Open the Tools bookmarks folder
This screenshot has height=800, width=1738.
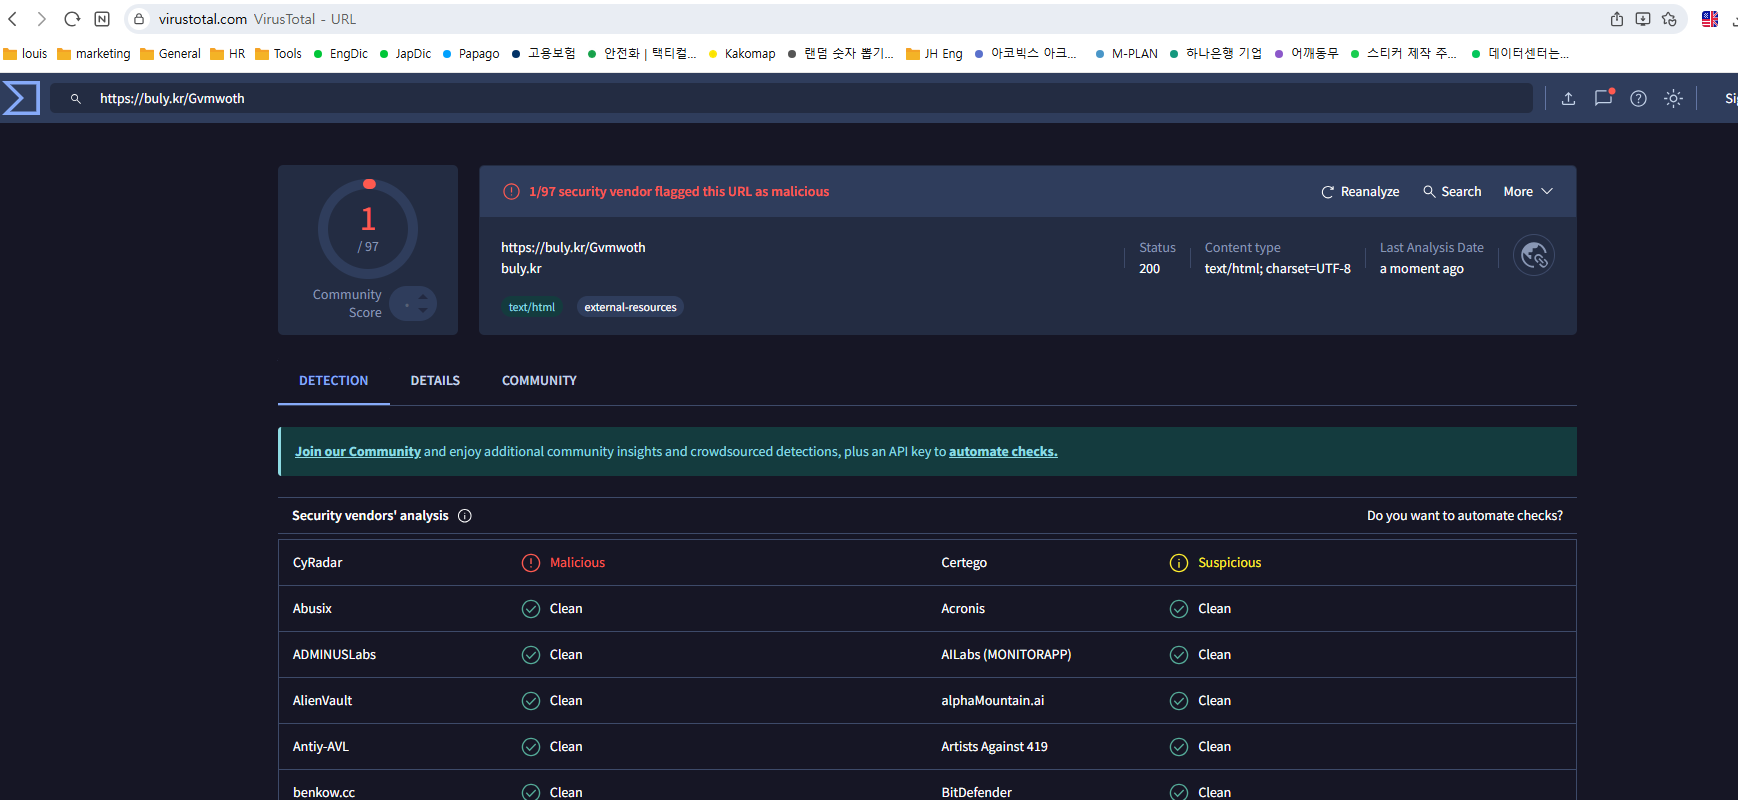tap(278, 54)
